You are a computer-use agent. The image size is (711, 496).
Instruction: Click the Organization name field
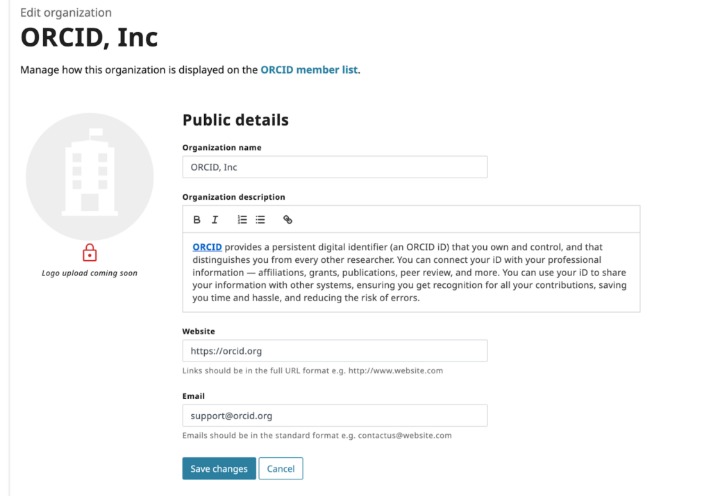(x=334, y=168)
